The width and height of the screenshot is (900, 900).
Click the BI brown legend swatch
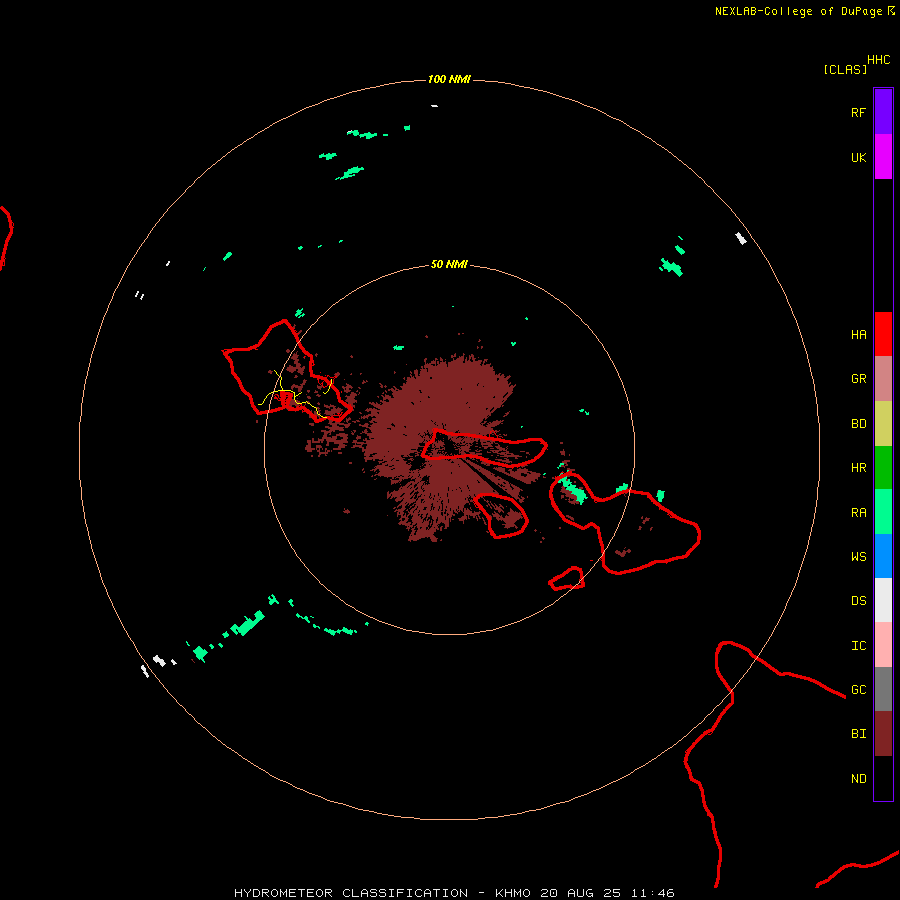click(883, 734)
